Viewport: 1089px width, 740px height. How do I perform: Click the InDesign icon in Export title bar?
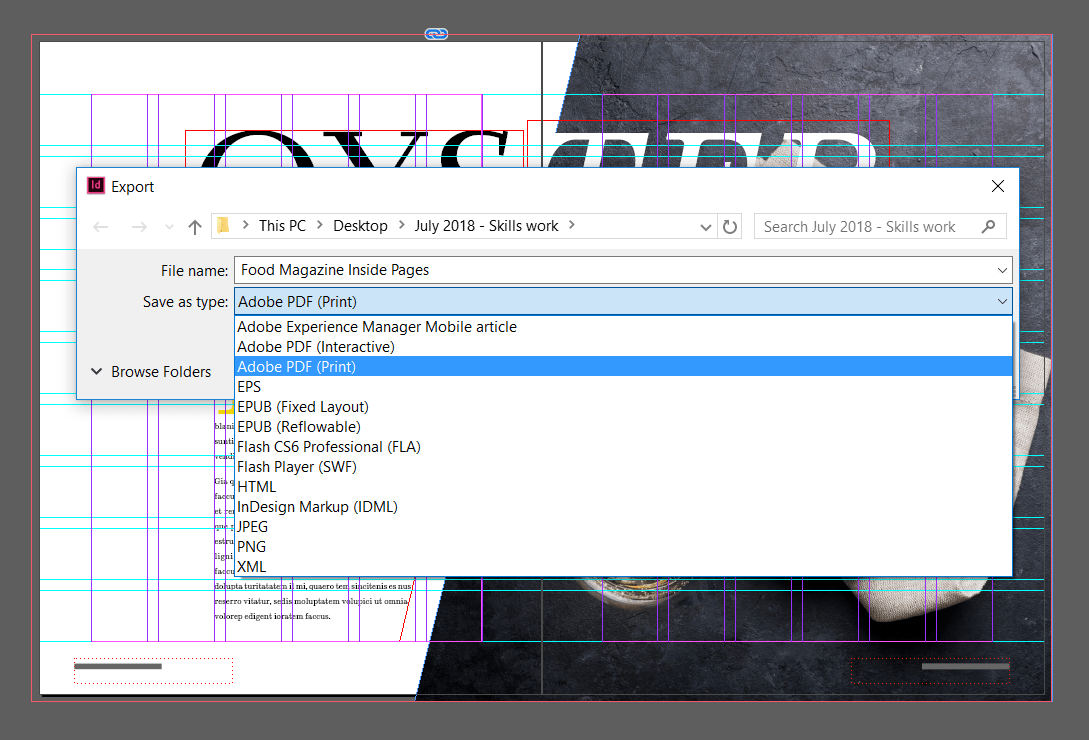click(x=95, y=186)
